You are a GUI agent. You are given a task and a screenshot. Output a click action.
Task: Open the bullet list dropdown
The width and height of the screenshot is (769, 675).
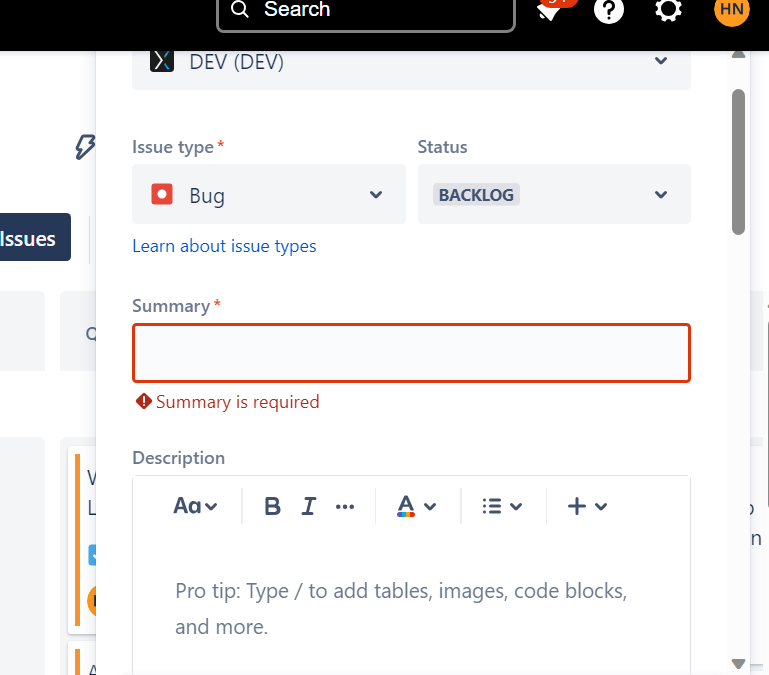coord(502,506)
